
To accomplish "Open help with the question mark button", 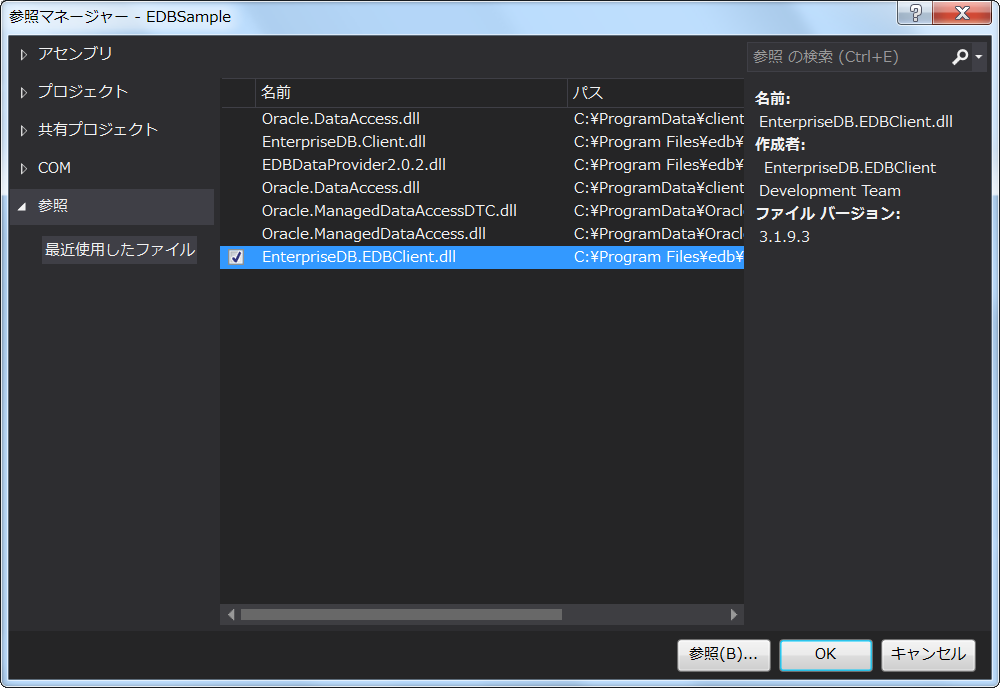I will [914, 14].
